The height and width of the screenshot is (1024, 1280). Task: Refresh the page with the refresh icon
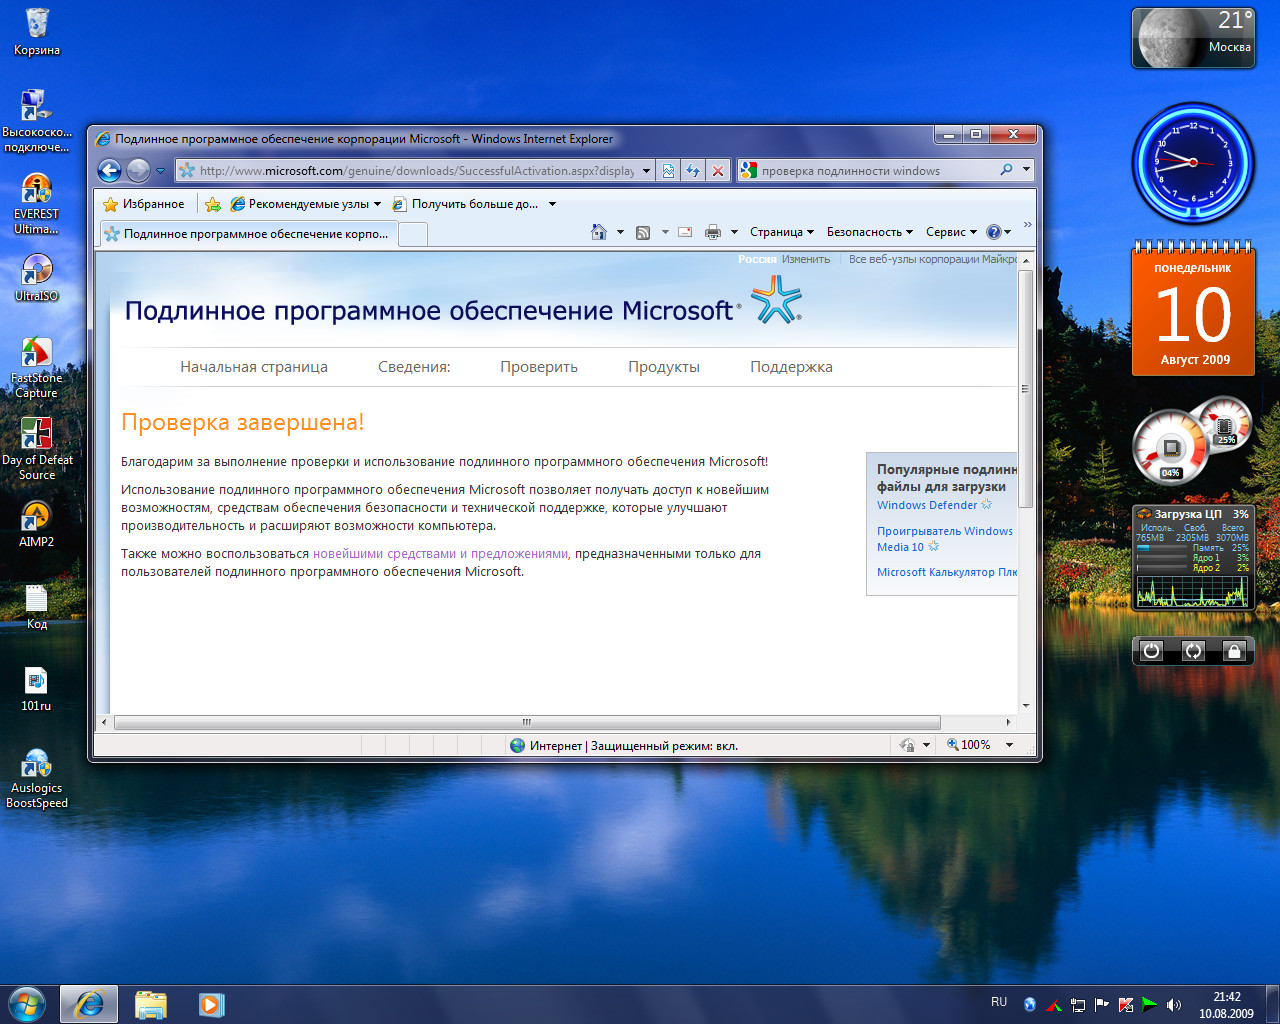[x=692, y=171]
